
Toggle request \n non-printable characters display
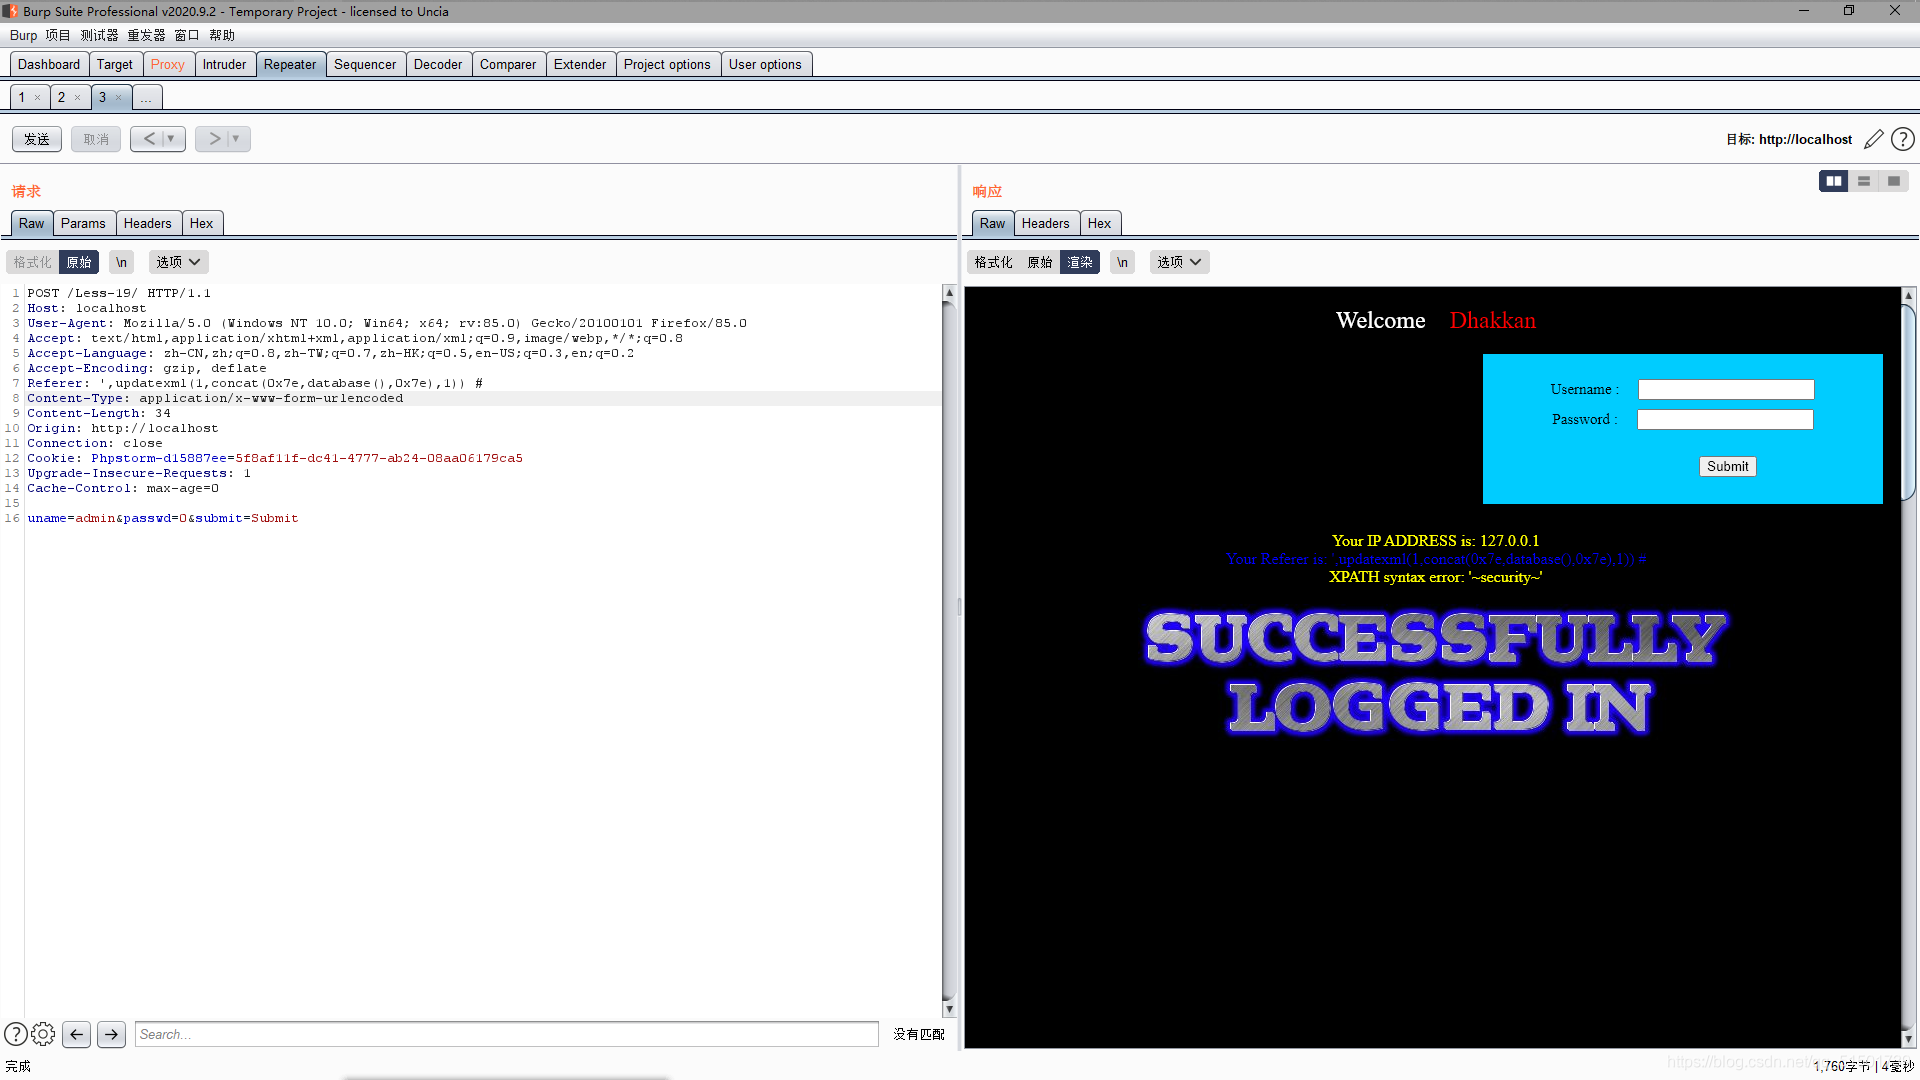point(121,262)
